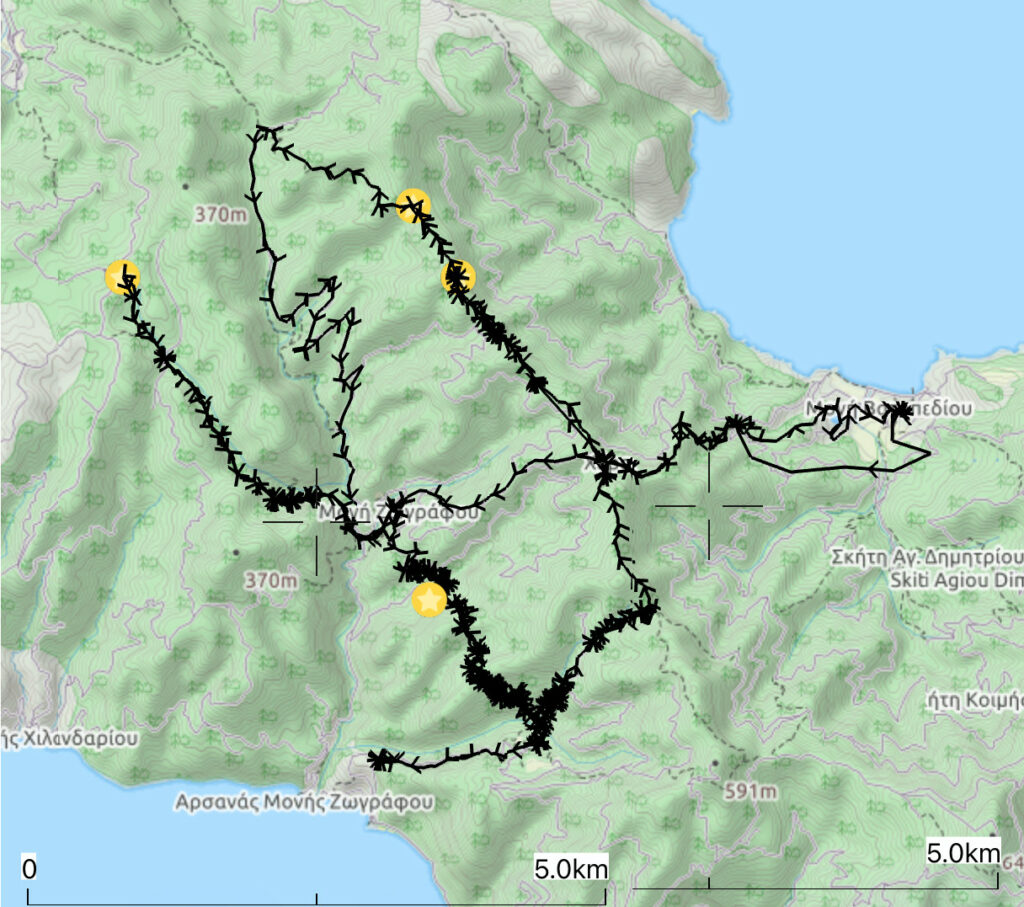Select the northernmost yellow waypoint circle

(413, 205)
